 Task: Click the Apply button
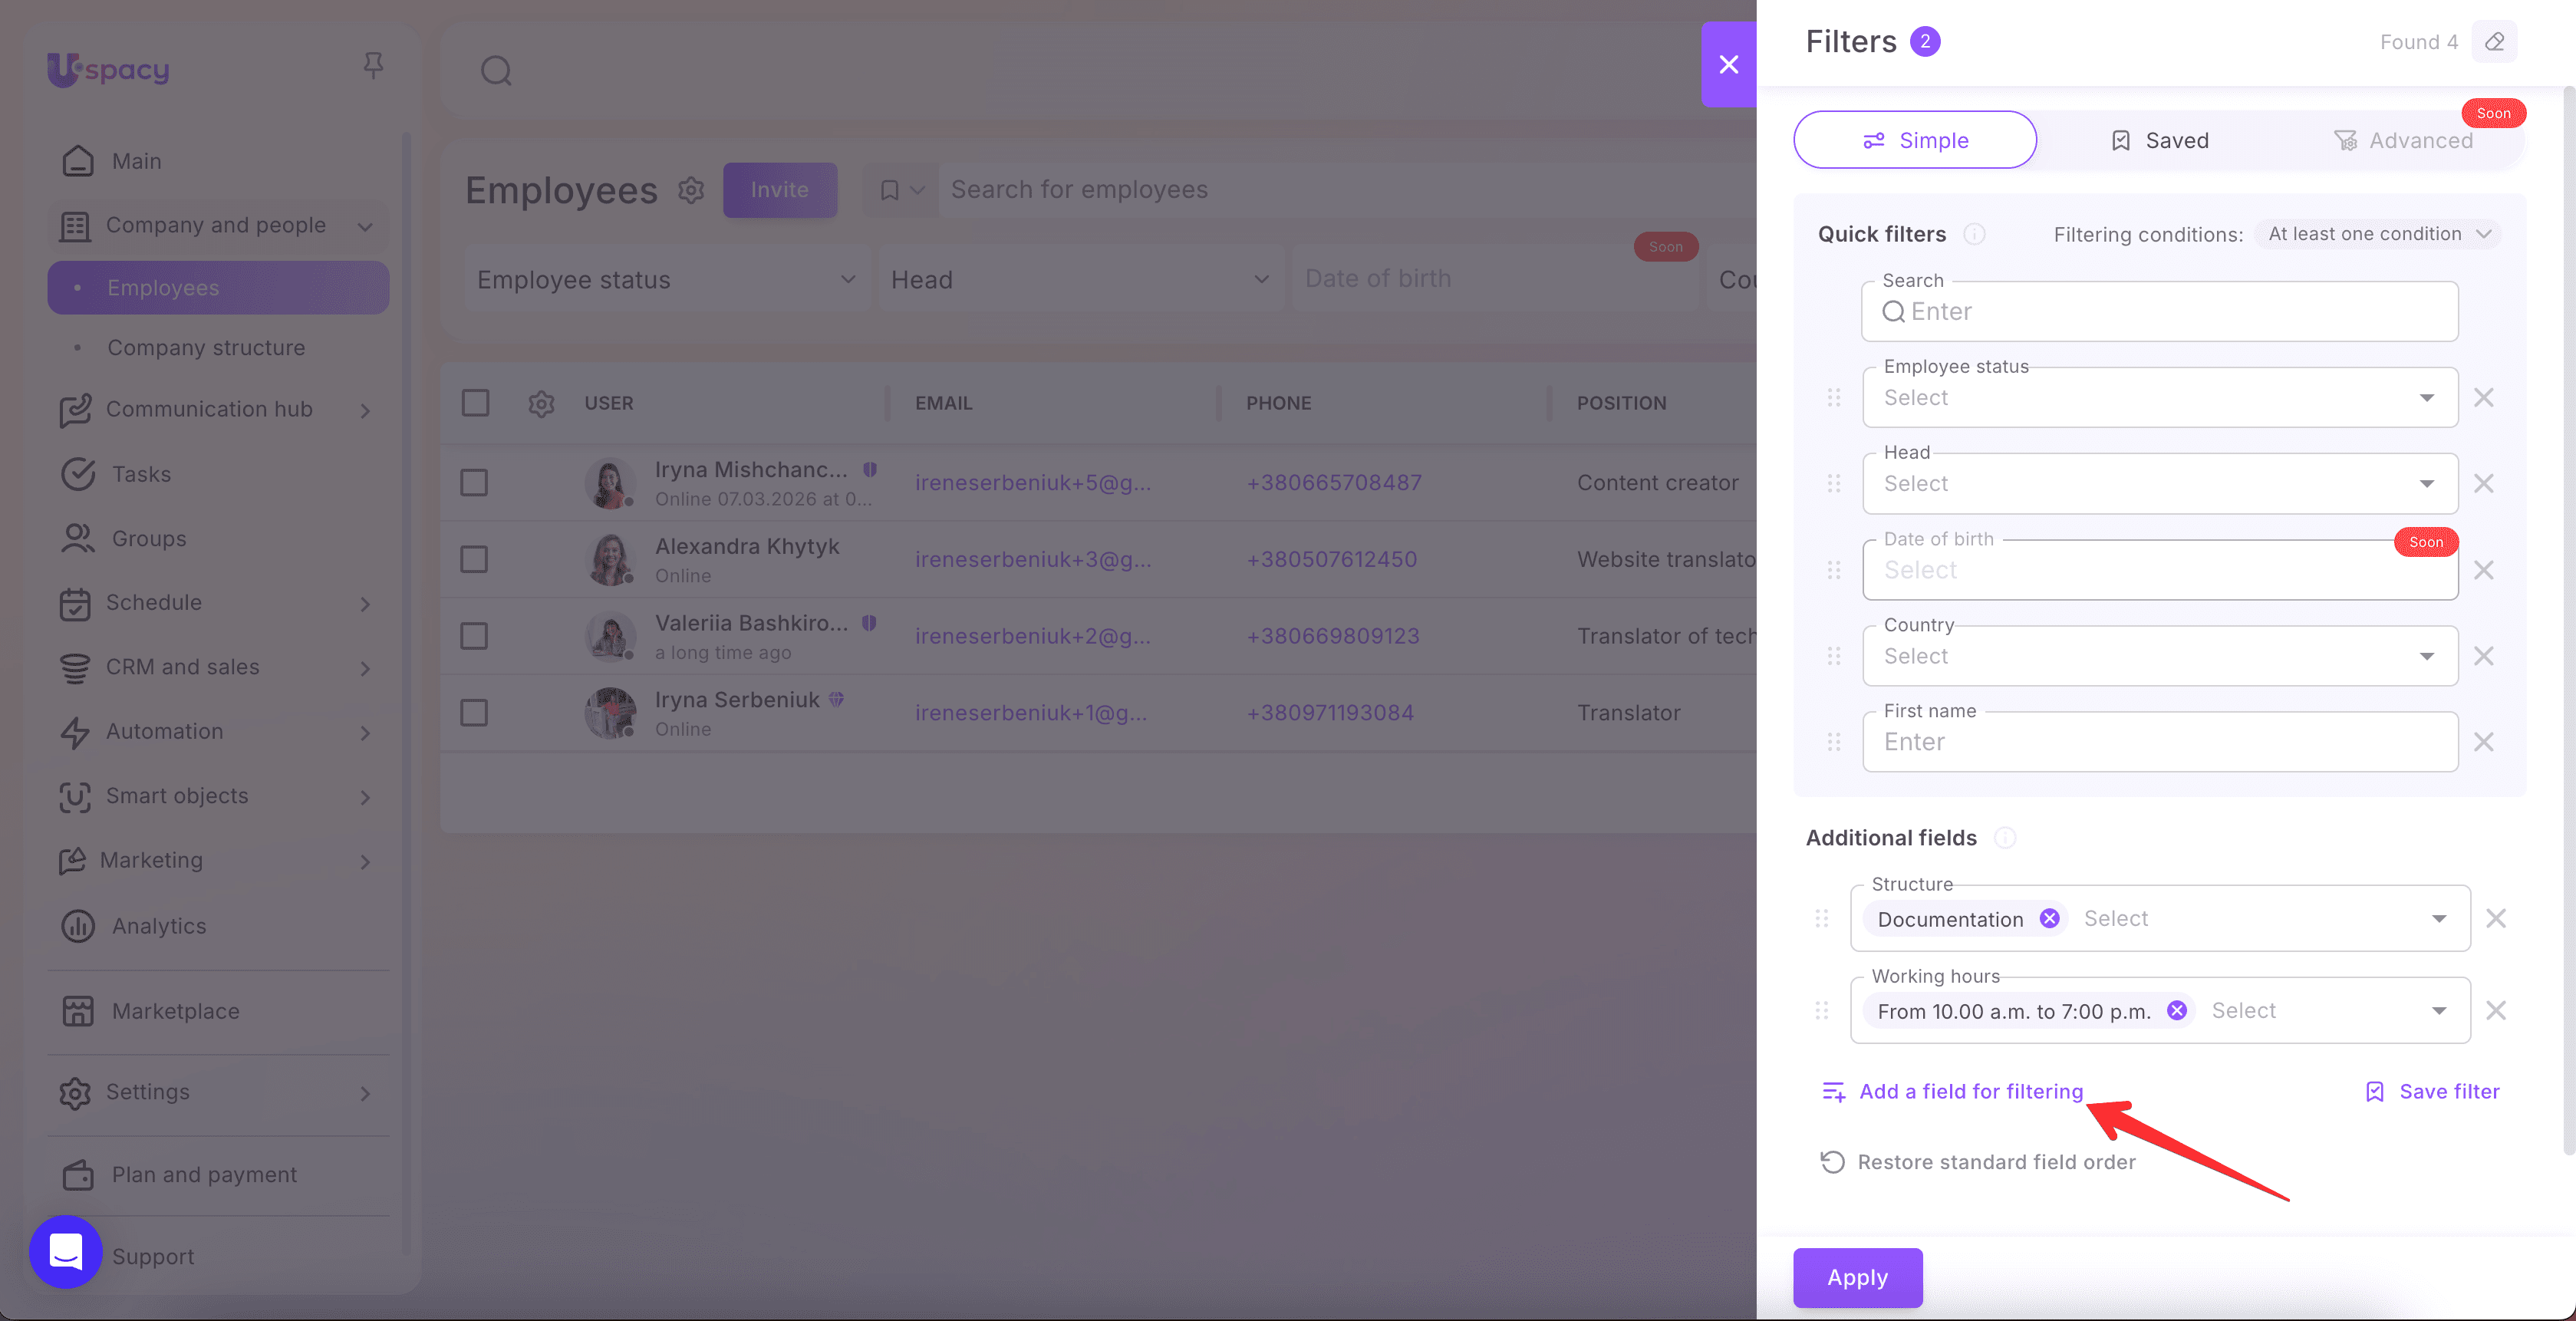coord(1857,1277)
